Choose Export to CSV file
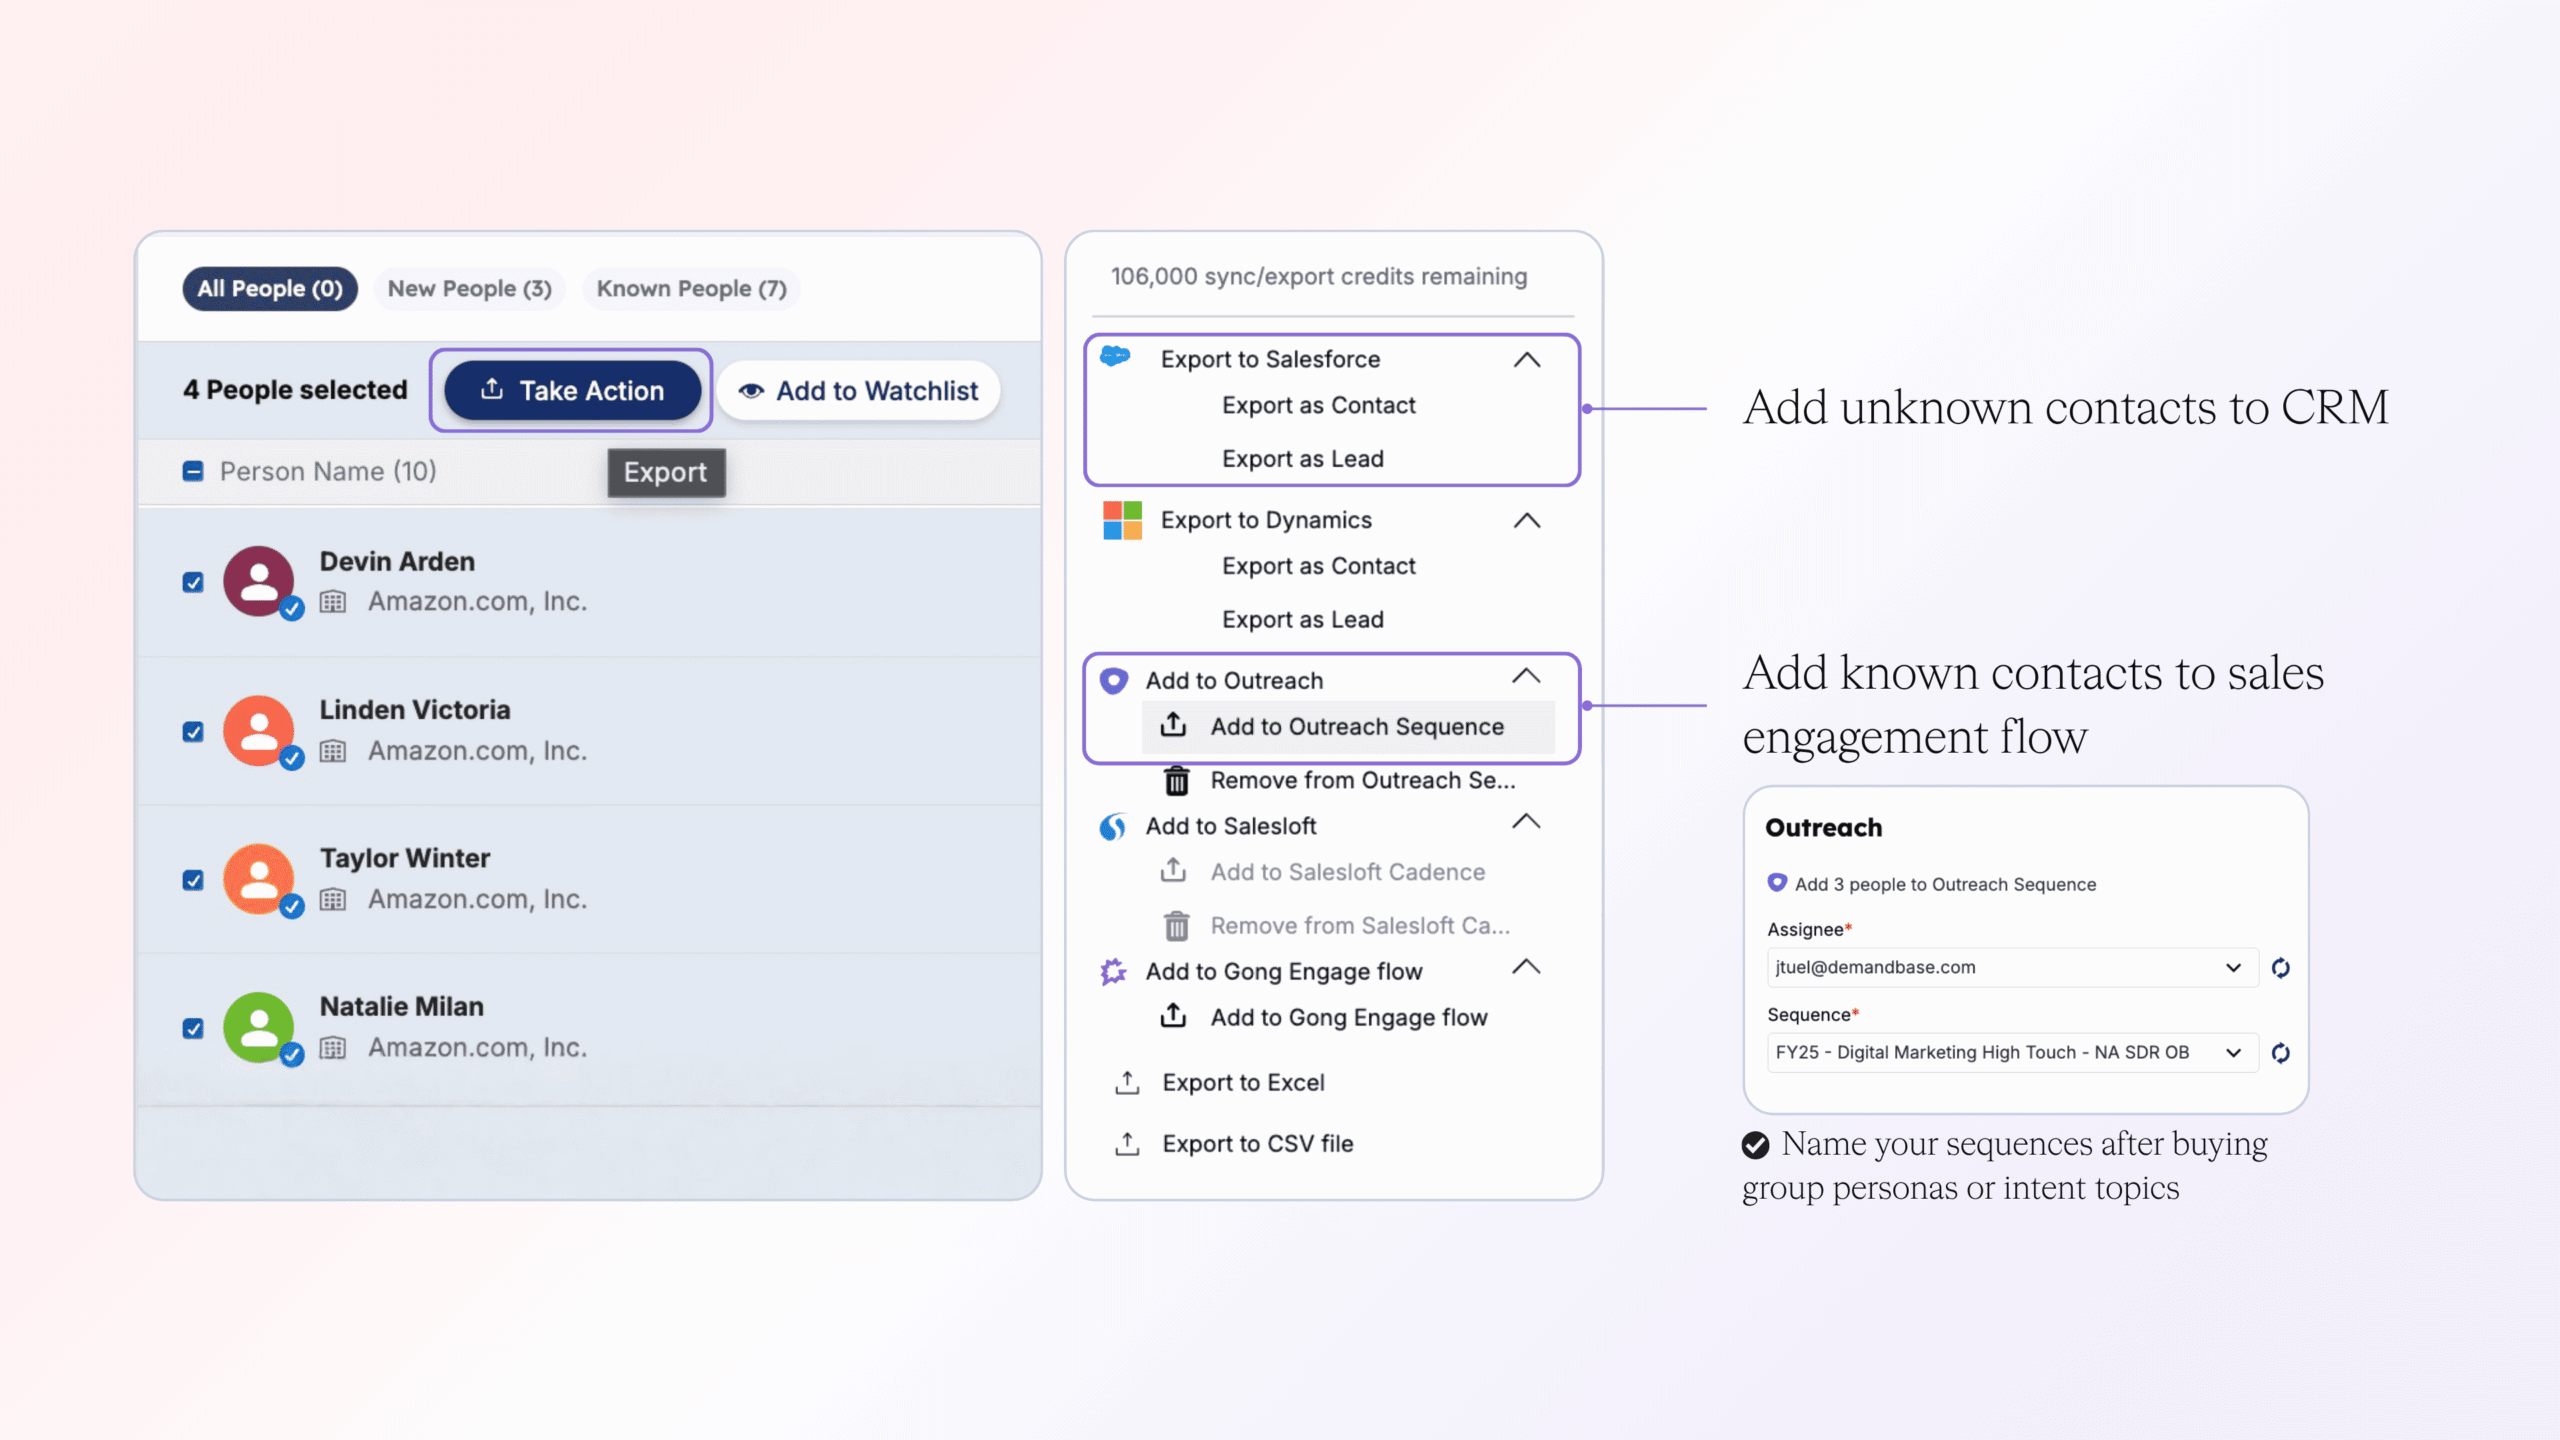This screenshot has height=1440, width=2560. (x=1257, y=1144)
